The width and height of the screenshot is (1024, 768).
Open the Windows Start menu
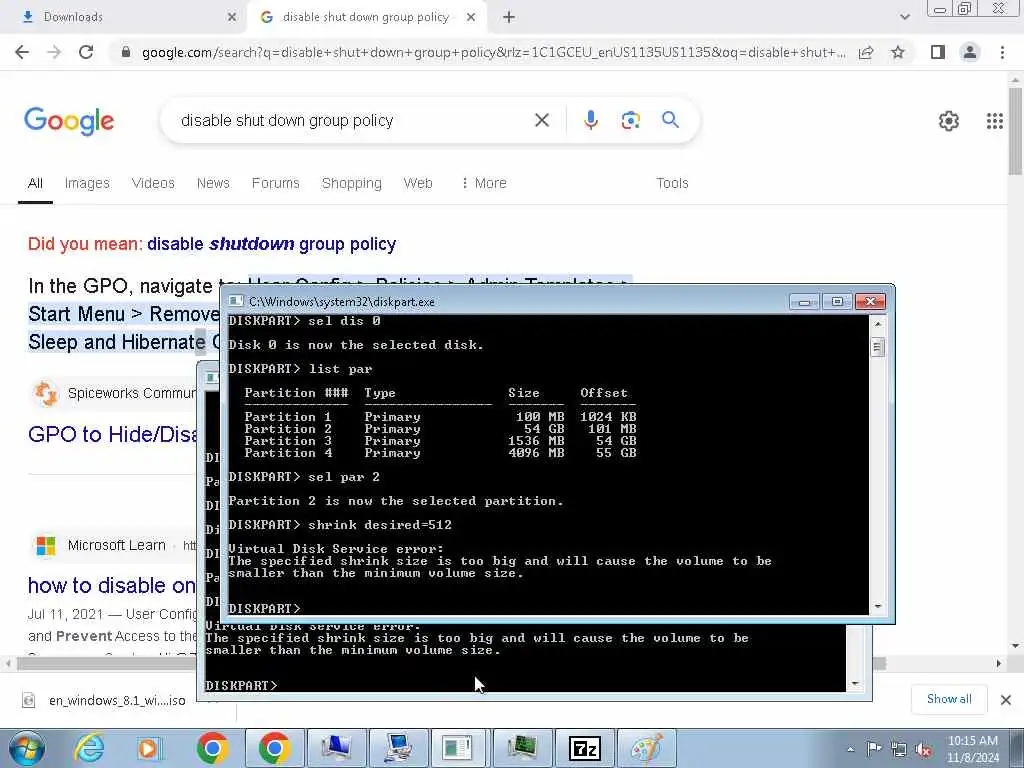click(x=27, y=748)
